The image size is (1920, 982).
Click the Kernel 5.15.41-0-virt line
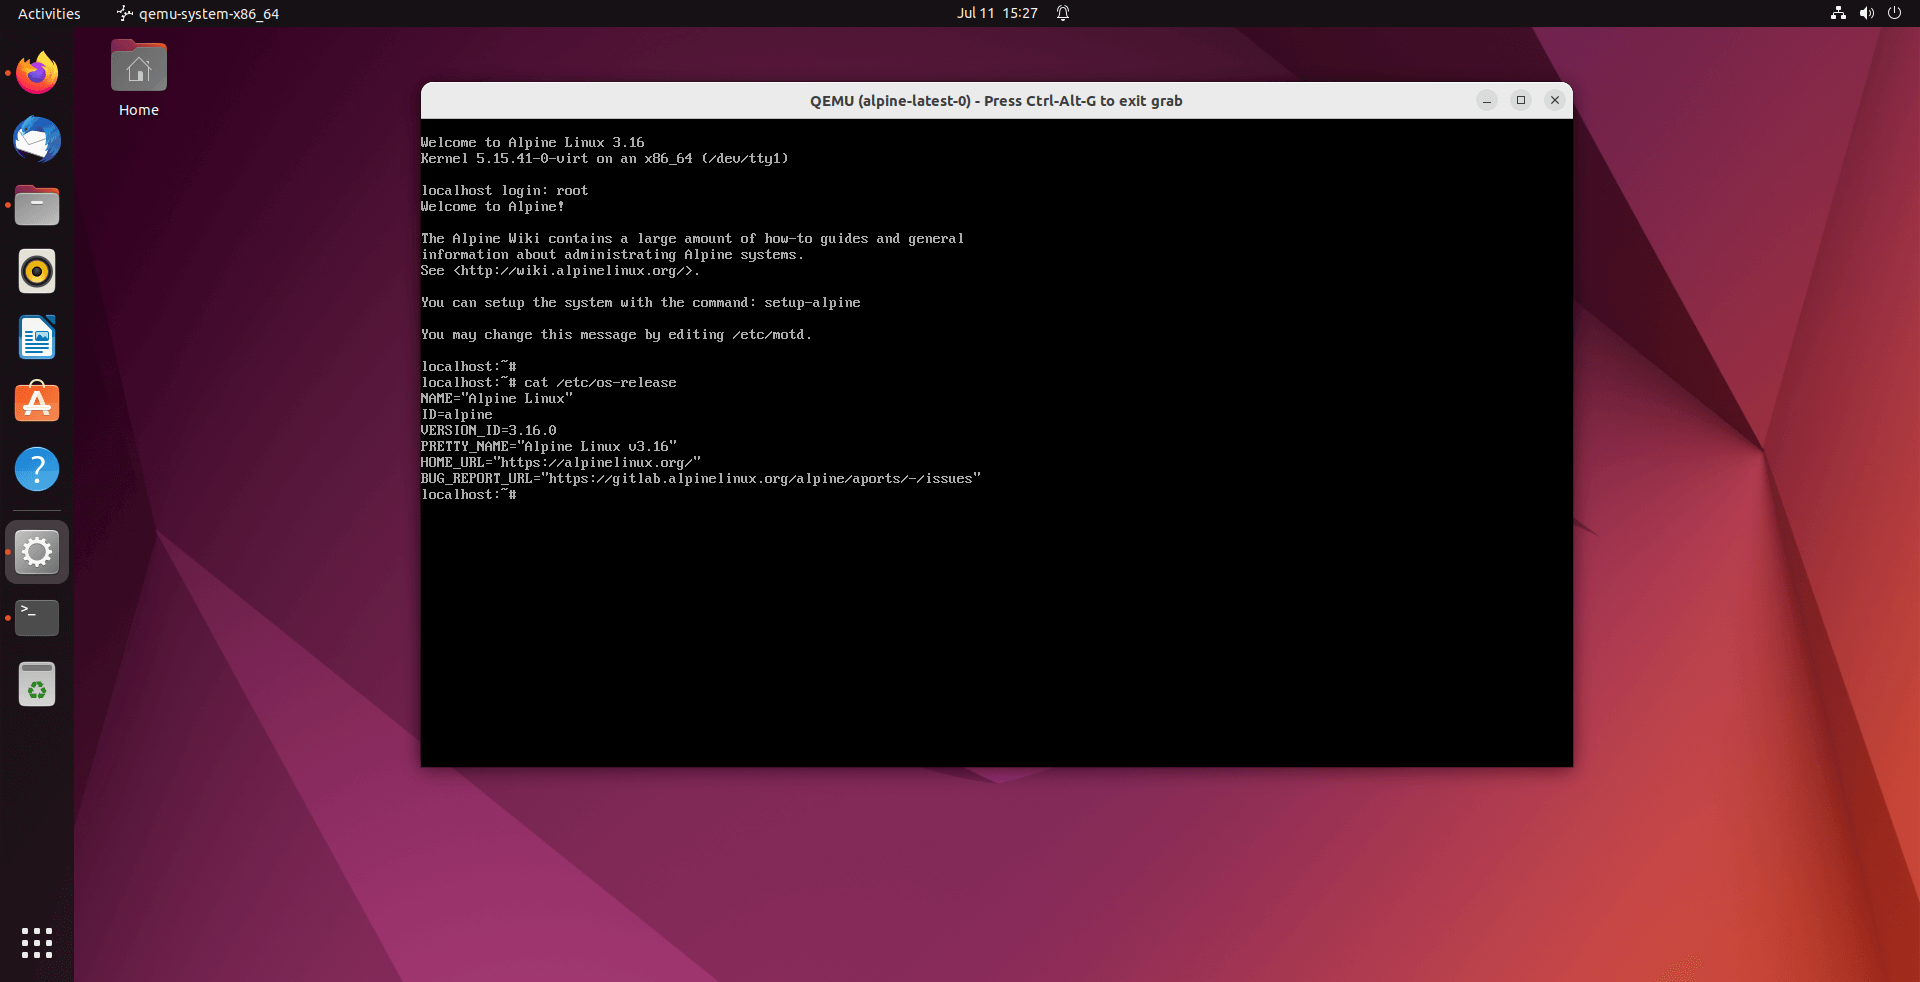tap(605, 159)
